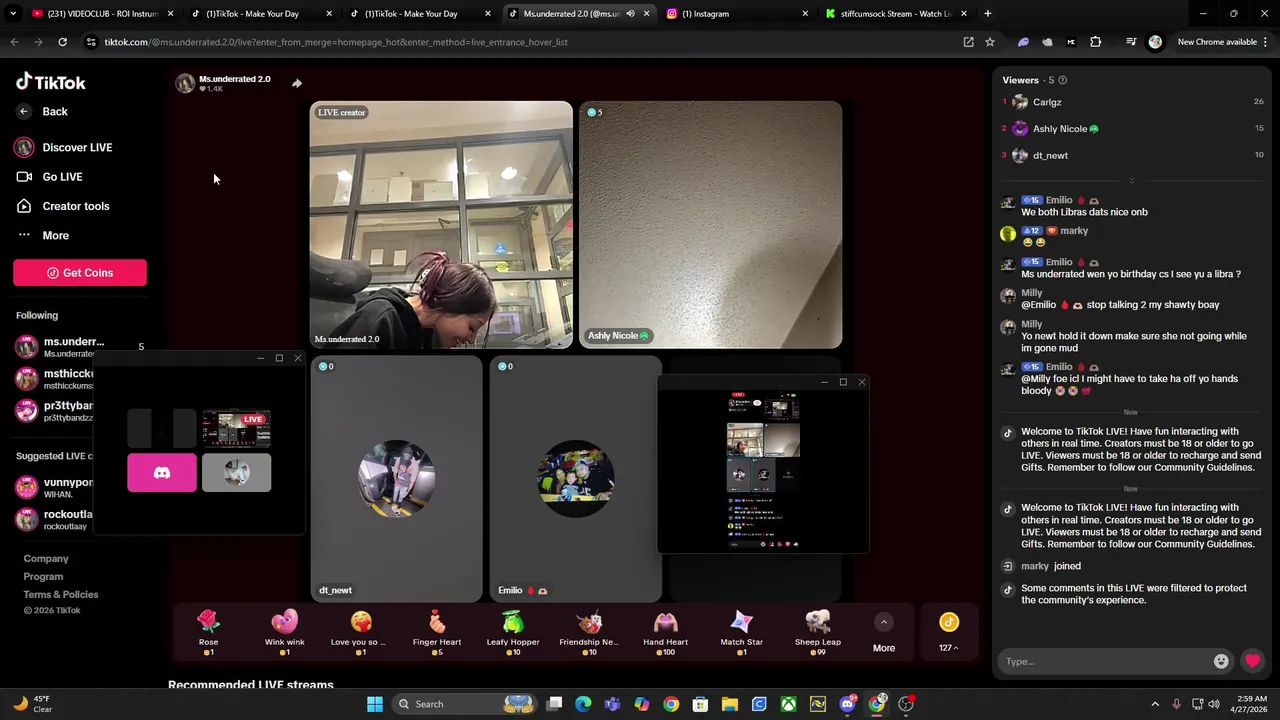
Task: Bookmark this page with star
Action: 990,42
